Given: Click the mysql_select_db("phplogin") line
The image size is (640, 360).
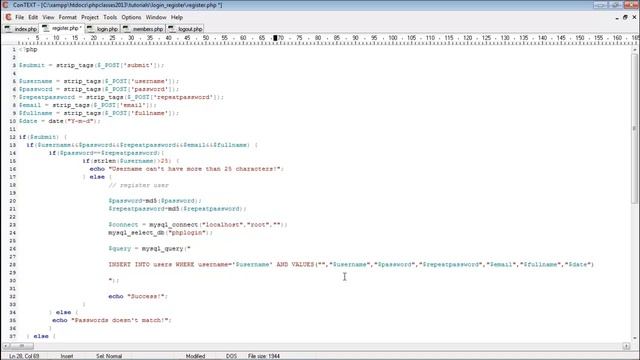Looking at the screenshot, I should [x=160, y=233].
